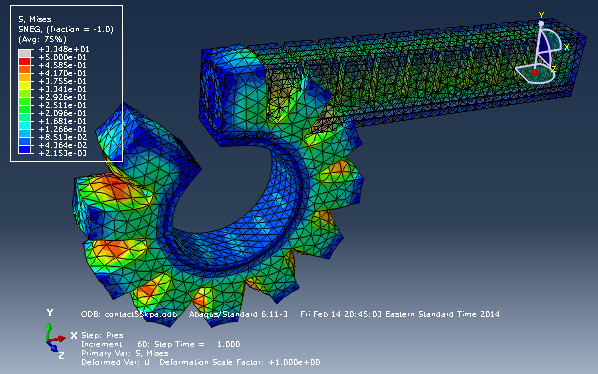Screen dimensions: 598x374
Task: Click the legend value +4.170e-01
Action: (x=63, y=73)
